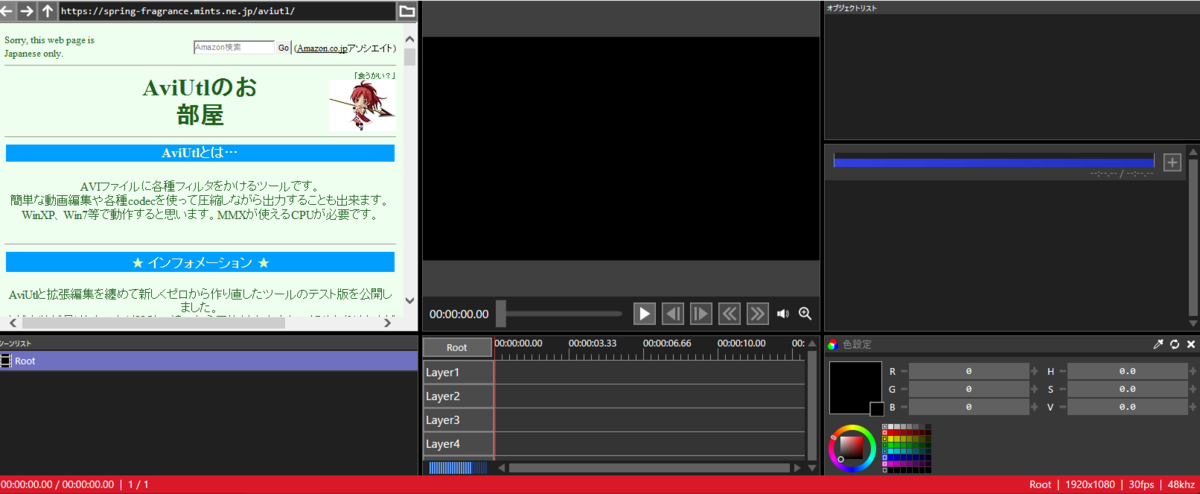Click the blue palette row icon
This screenshot has height=494, width=1200.
click(885, 457)
